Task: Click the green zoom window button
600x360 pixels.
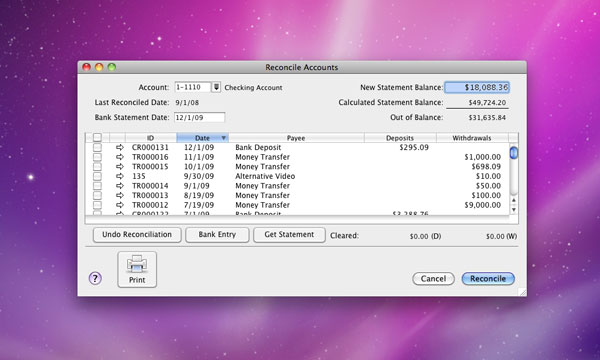Action: point(112,67)
